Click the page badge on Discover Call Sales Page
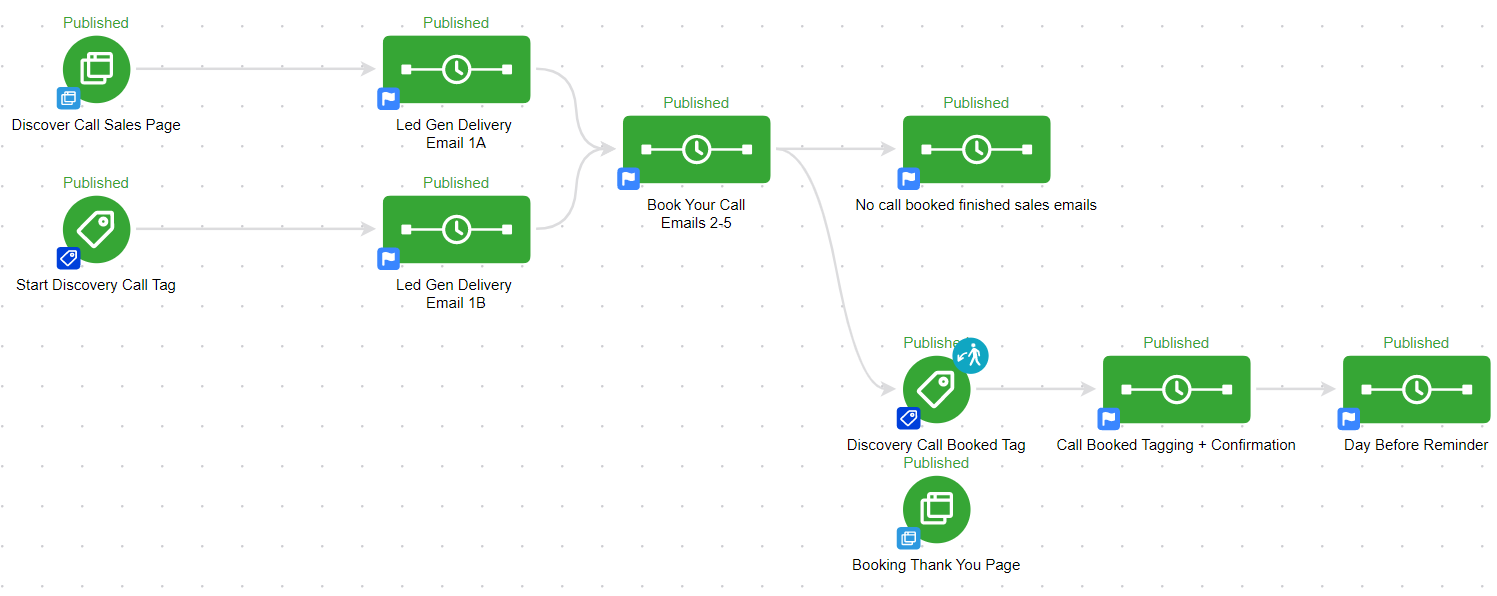1497x596 pixels. tap(68, 98)
